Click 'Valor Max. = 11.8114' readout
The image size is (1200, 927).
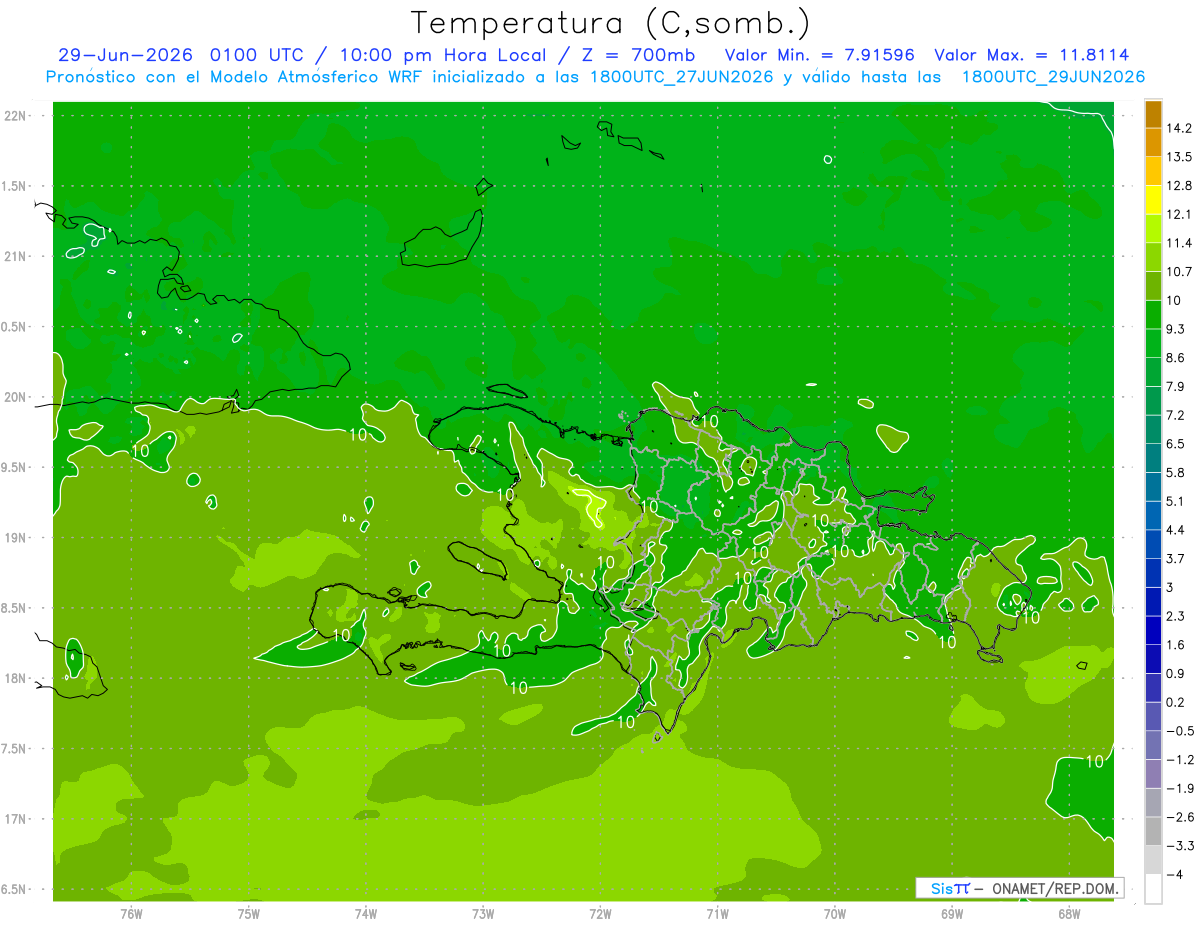pyautogui.click(x=1032, y=55)
